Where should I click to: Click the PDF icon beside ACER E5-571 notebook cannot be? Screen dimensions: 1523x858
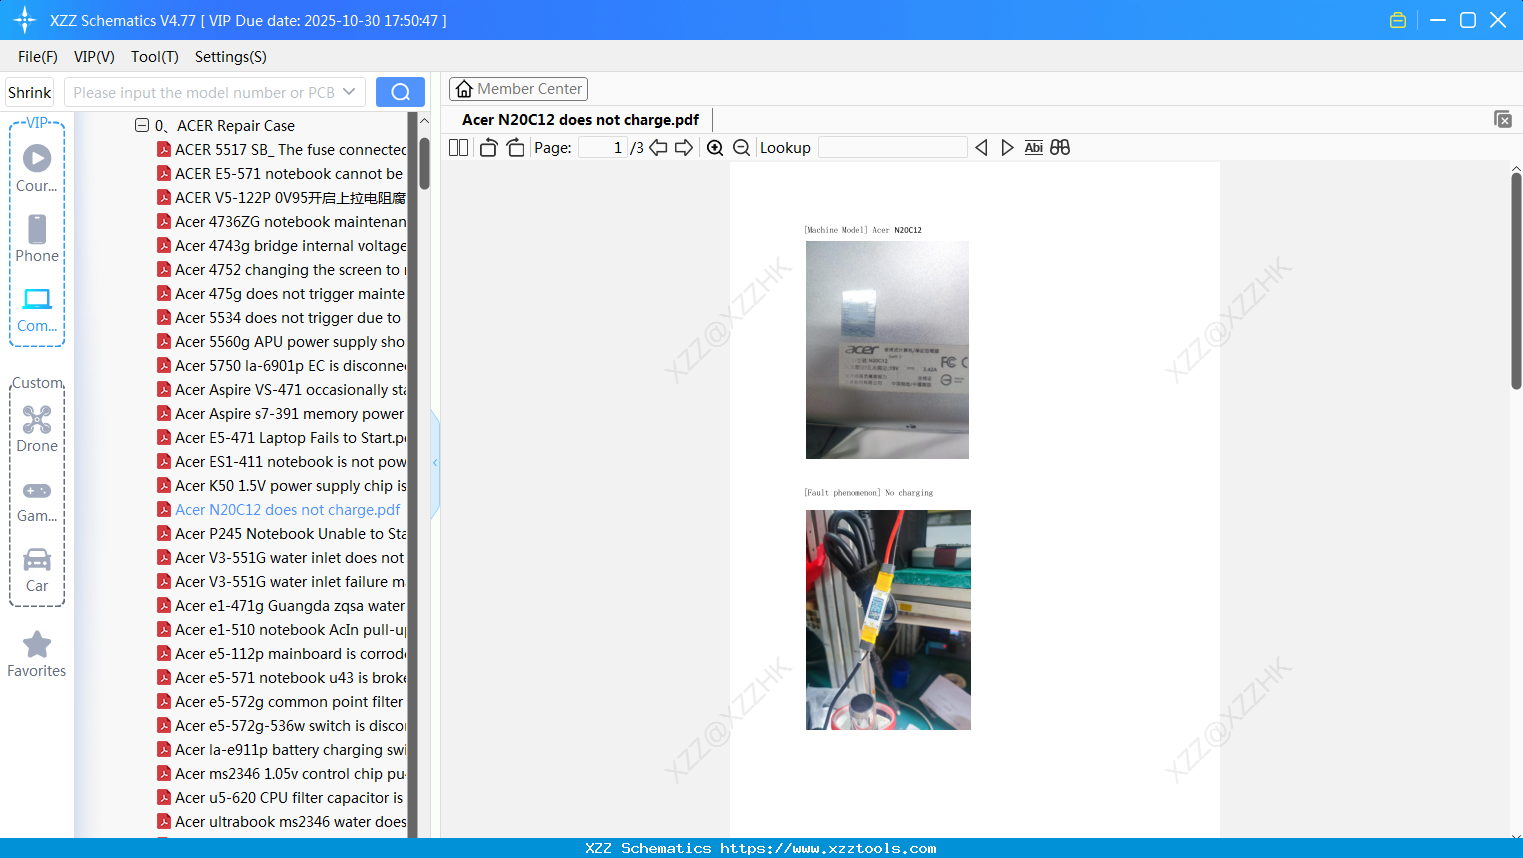(x=164, y=173)
